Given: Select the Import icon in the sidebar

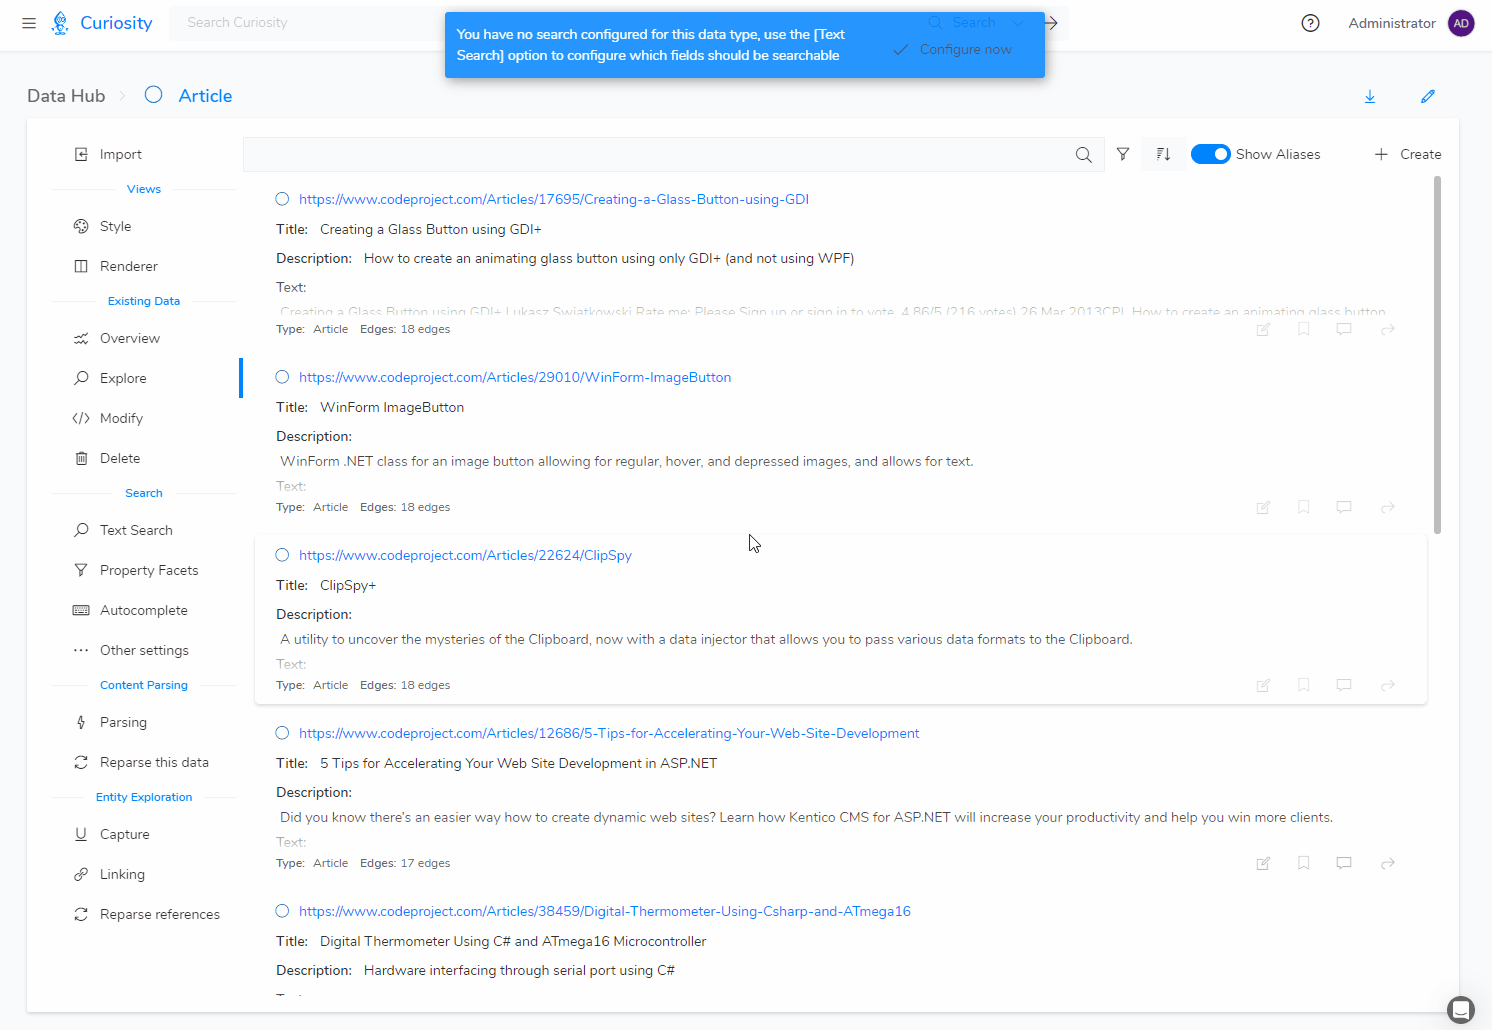Looking at the screenshot, I should tap(82, 154).
